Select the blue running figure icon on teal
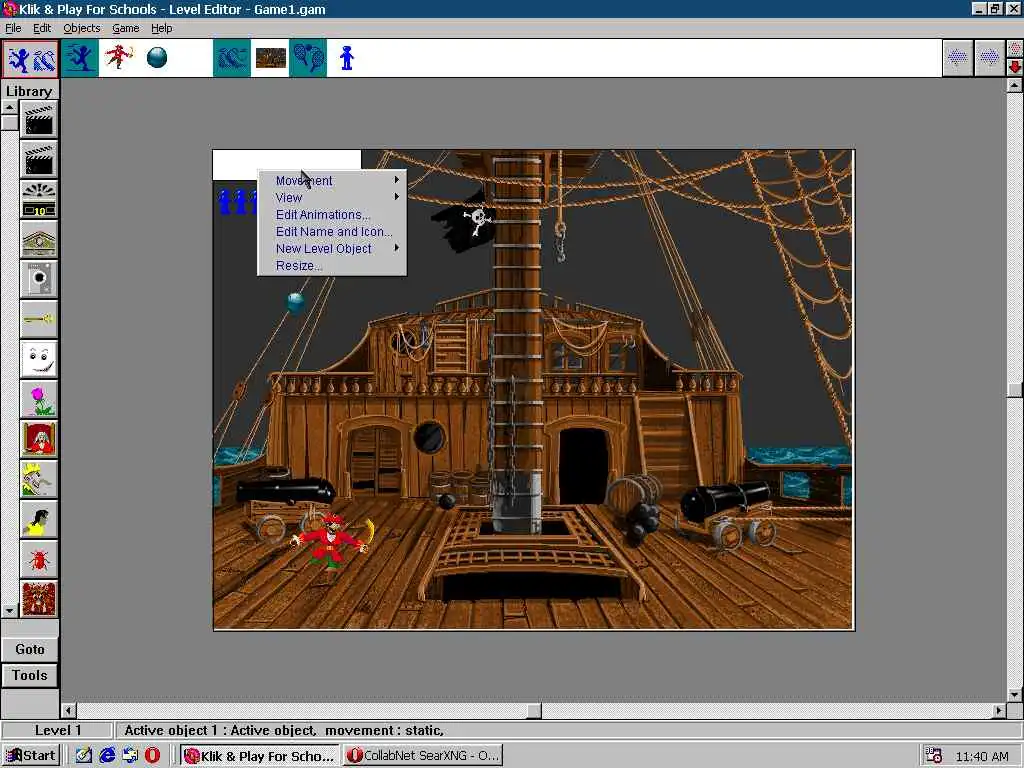Image resolution: width=1024 pixels, height=768 pixels. pyautogui.click(x=80, y=58)
